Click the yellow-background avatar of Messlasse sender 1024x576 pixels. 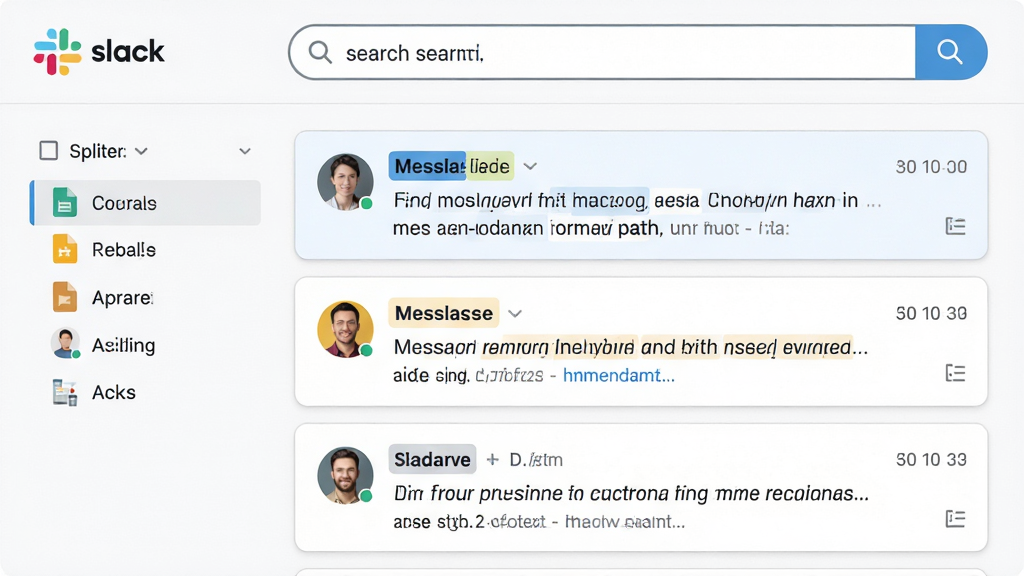(x=345, y=329)
